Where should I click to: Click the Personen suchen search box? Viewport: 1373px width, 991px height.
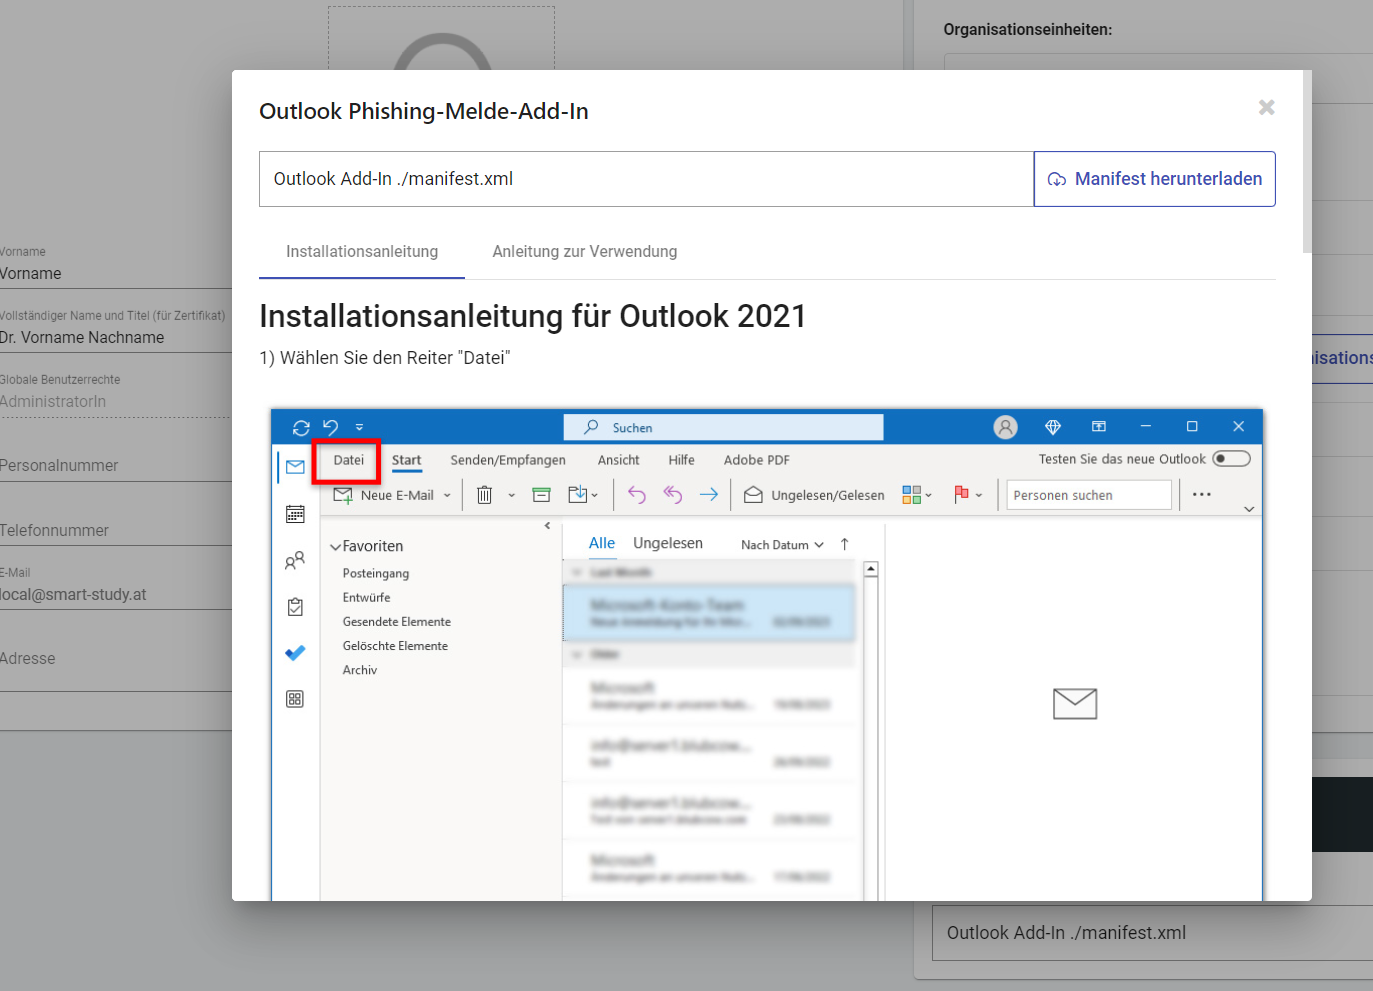pyautogui.click(x=1088, y=495)
